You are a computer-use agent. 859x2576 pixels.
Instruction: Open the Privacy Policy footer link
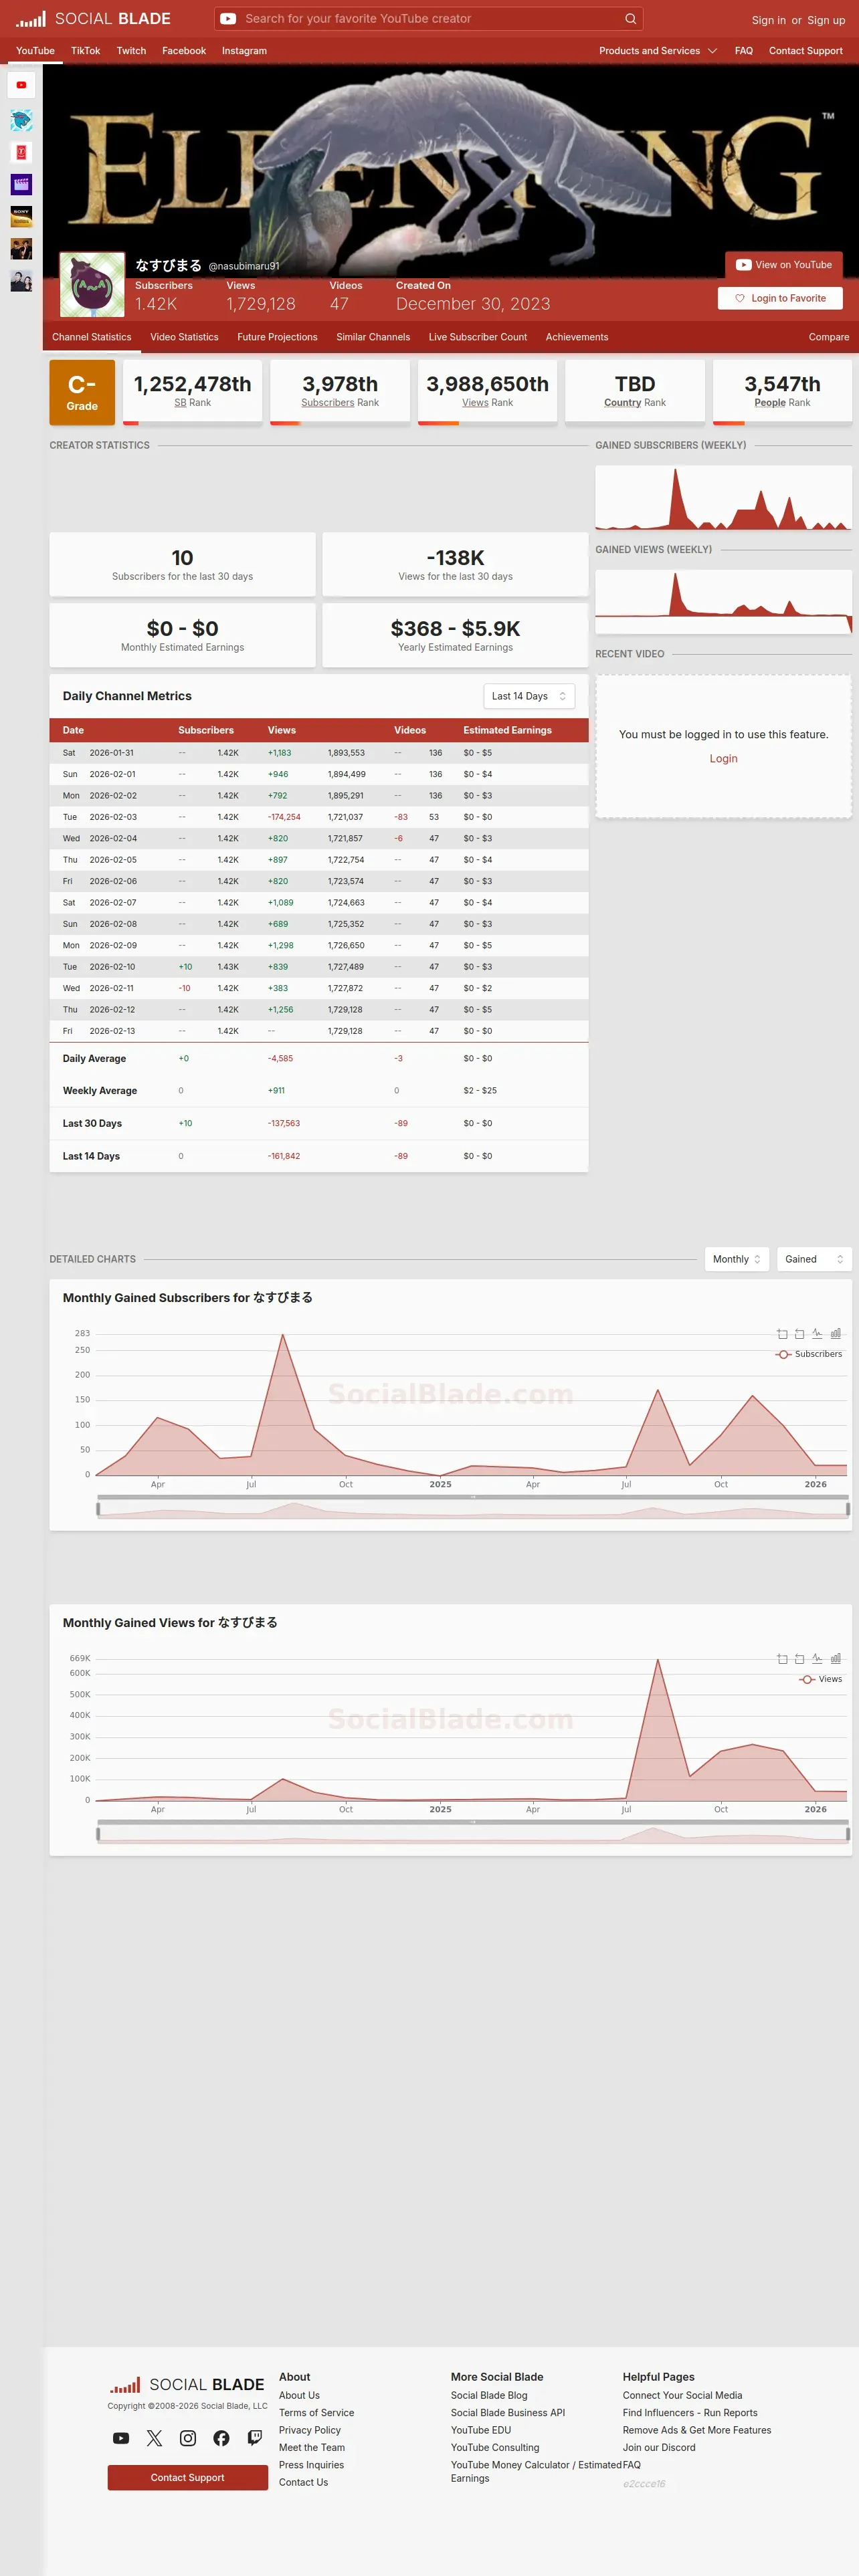[310, 2430]
